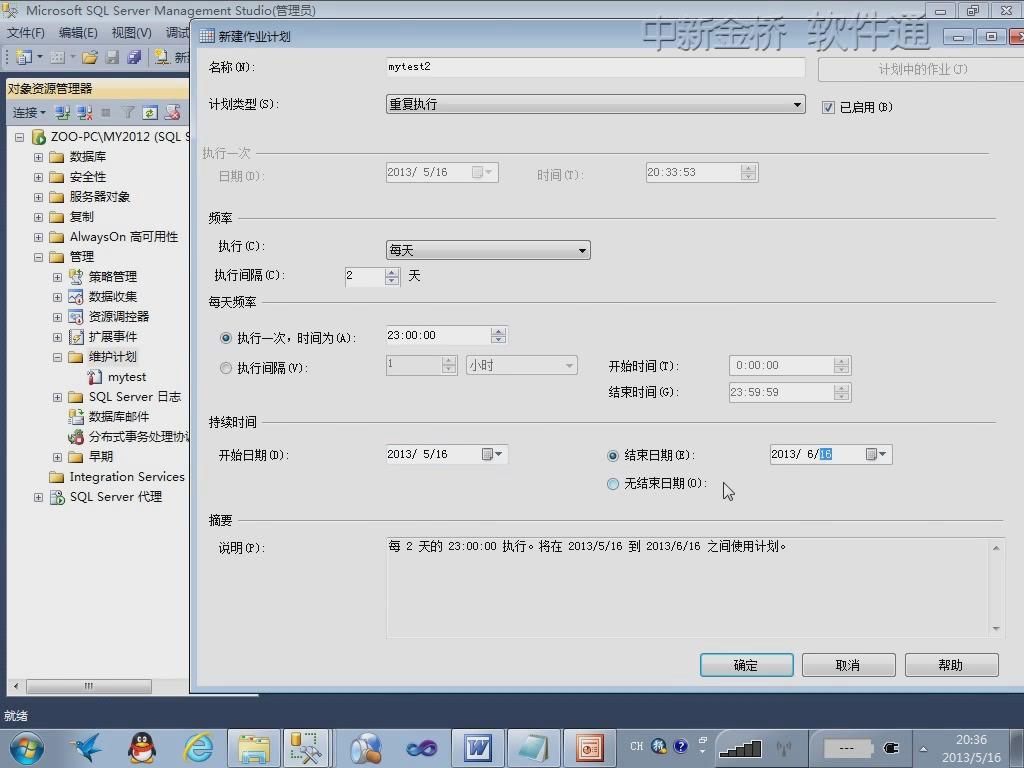1024x768 pixels.
Task: Open the 结束日期 end date calendar dropdown
Action: coord(876,455)
